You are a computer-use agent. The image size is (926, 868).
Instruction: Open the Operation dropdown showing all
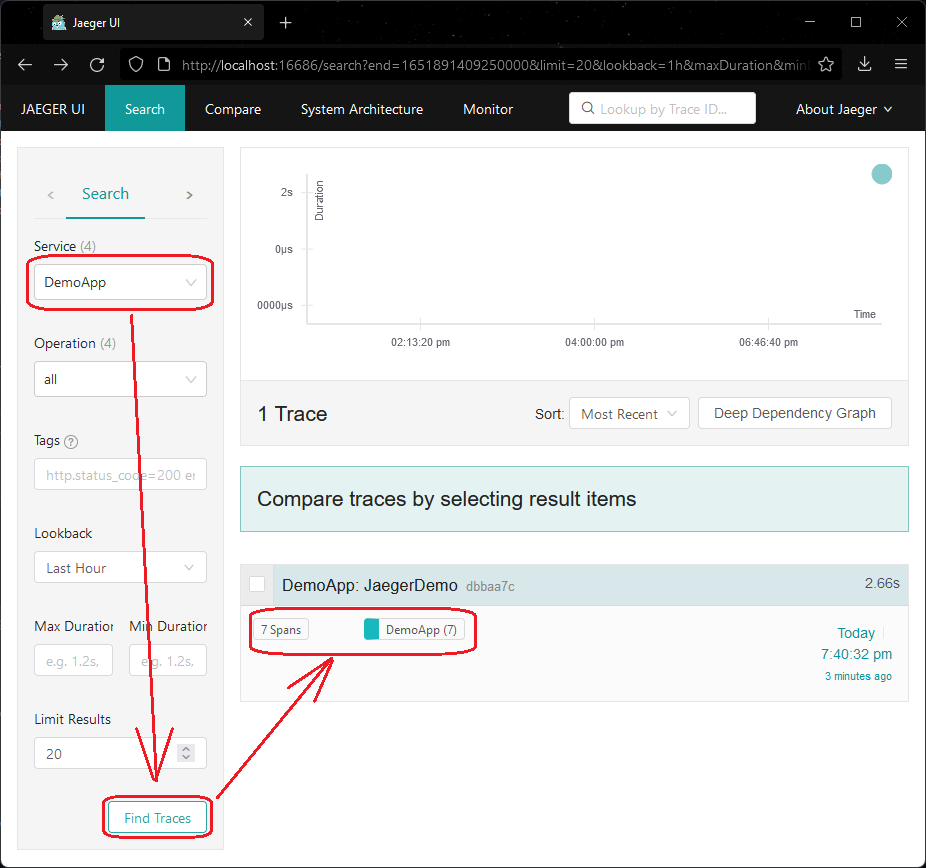pos(120,379)
